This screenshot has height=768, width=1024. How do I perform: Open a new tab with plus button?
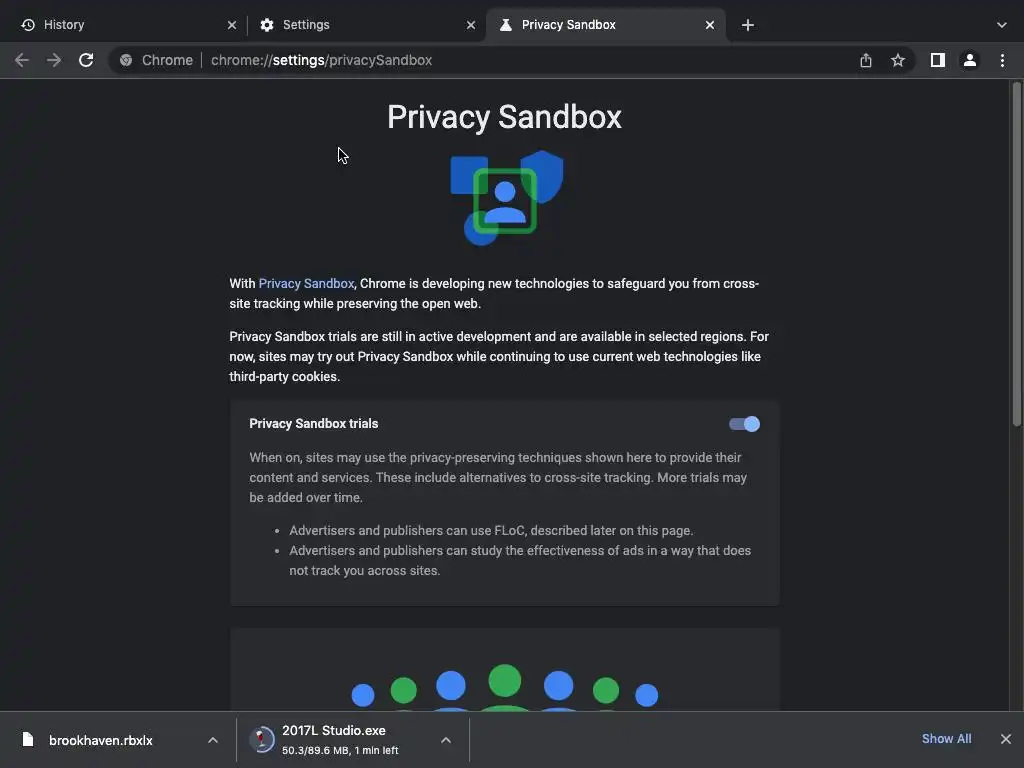pos(748,25)
